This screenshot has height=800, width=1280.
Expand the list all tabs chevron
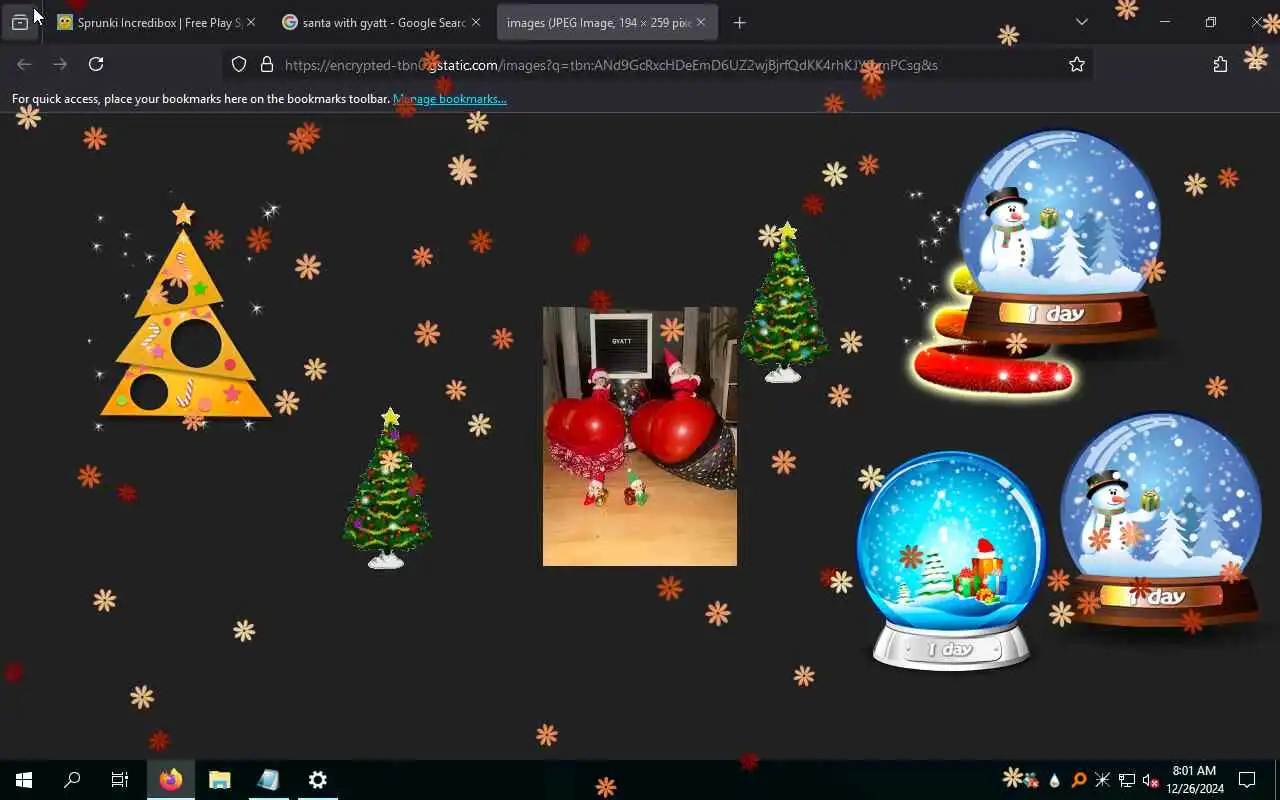click(x=1081, y=22)
